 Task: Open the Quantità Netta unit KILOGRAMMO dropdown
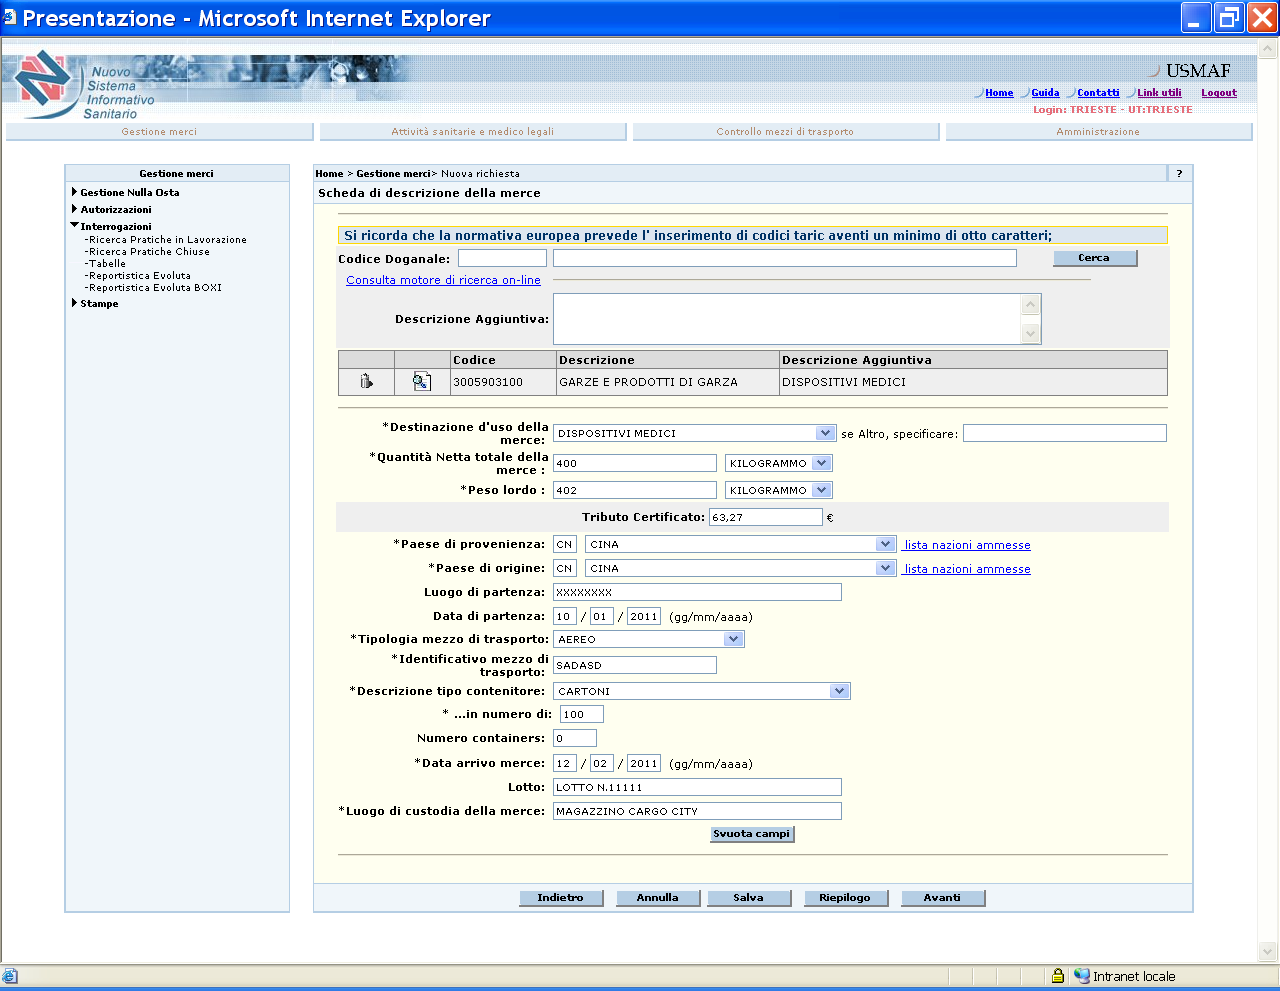tap(821, 463)
